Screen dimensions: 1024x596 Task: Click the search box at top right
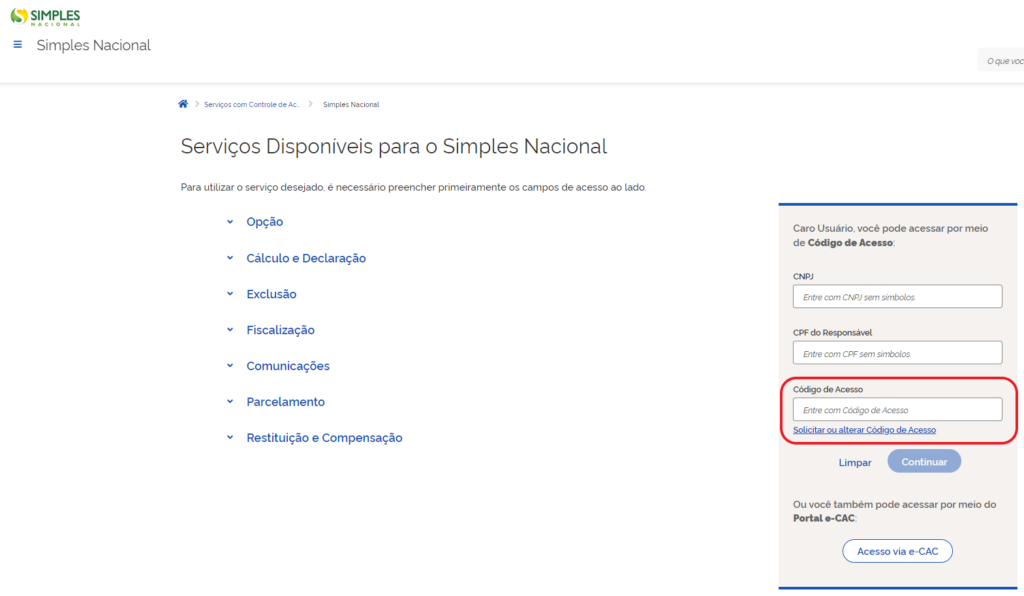click(1002, 61)
